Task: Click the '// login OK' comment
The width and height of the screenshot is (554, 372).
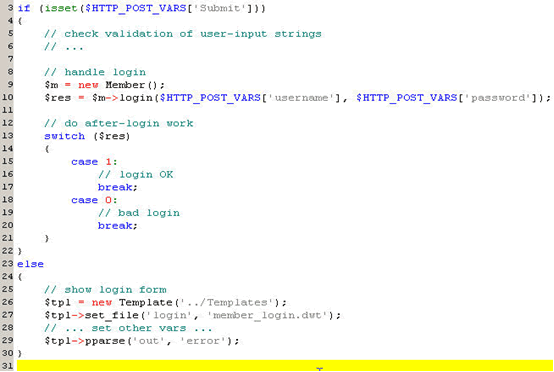Action: (136, 175)
